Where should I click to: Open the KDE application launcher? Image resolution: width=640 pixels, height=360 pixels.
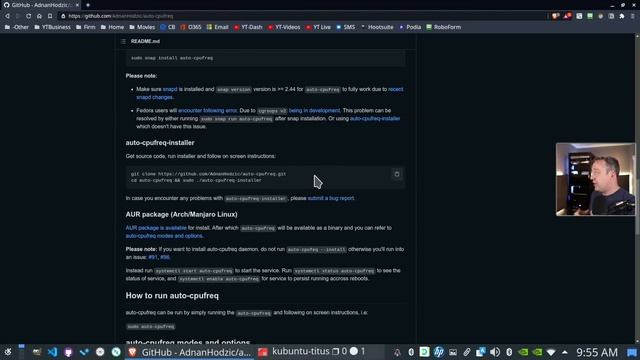[x=8, y=352]
